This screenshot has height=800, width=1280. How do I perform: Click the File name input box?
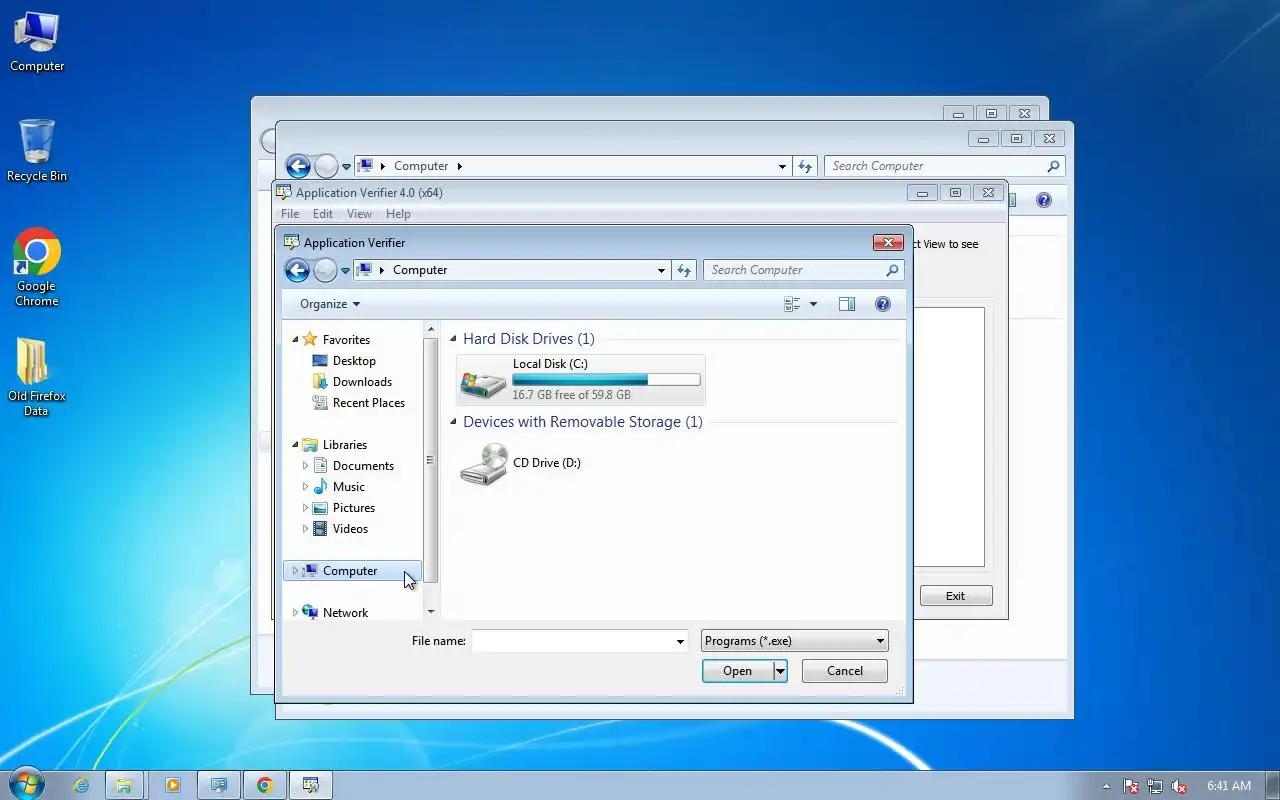[x=572, y=641]
